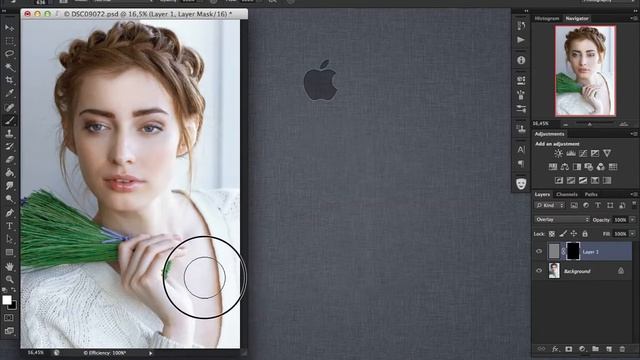
Task: Switch to the Channels tab
Action: tap(567, 194)
